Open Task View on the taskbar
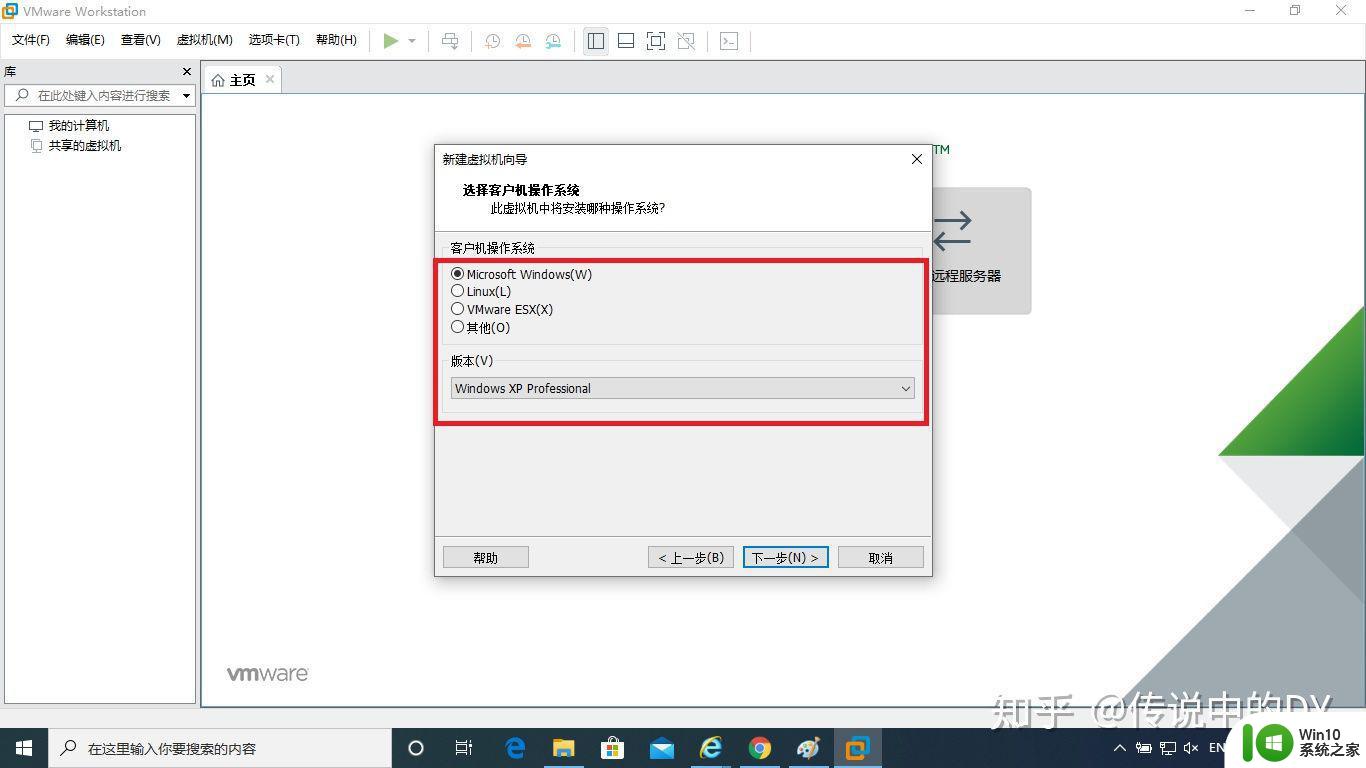This screenshot has width=1366, height=768. pos(464,748)
